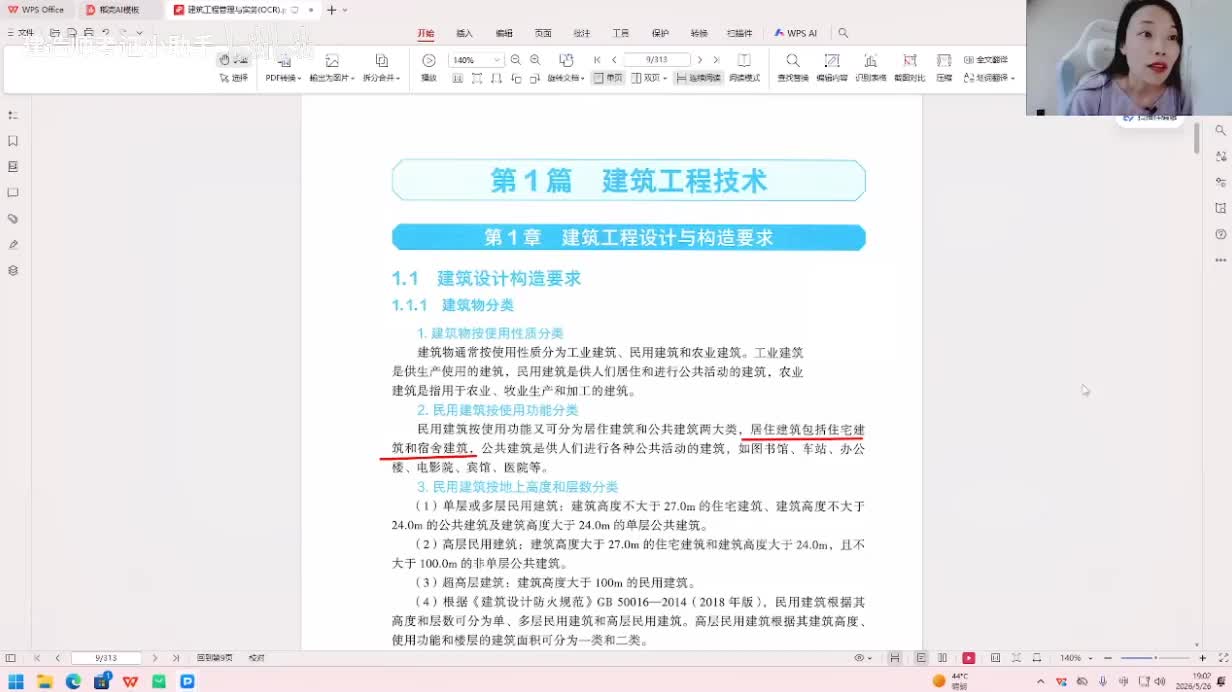This screenshot has height=692, width=1232.
Task: Enter 阅读模式 reading mode
Action: pos(744,68)
